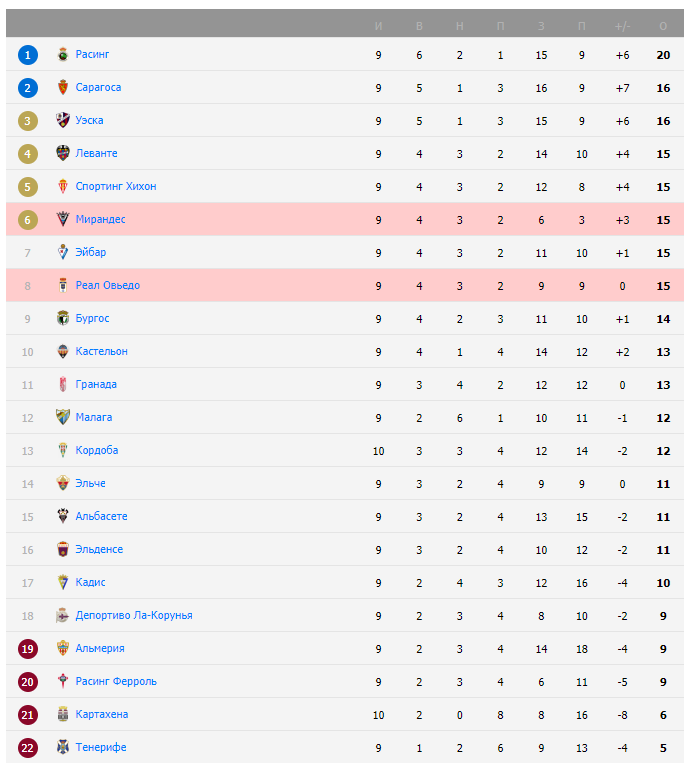Click the goal difference +/- column header
This screenshot has width=690, height=772.
[622, 25]
